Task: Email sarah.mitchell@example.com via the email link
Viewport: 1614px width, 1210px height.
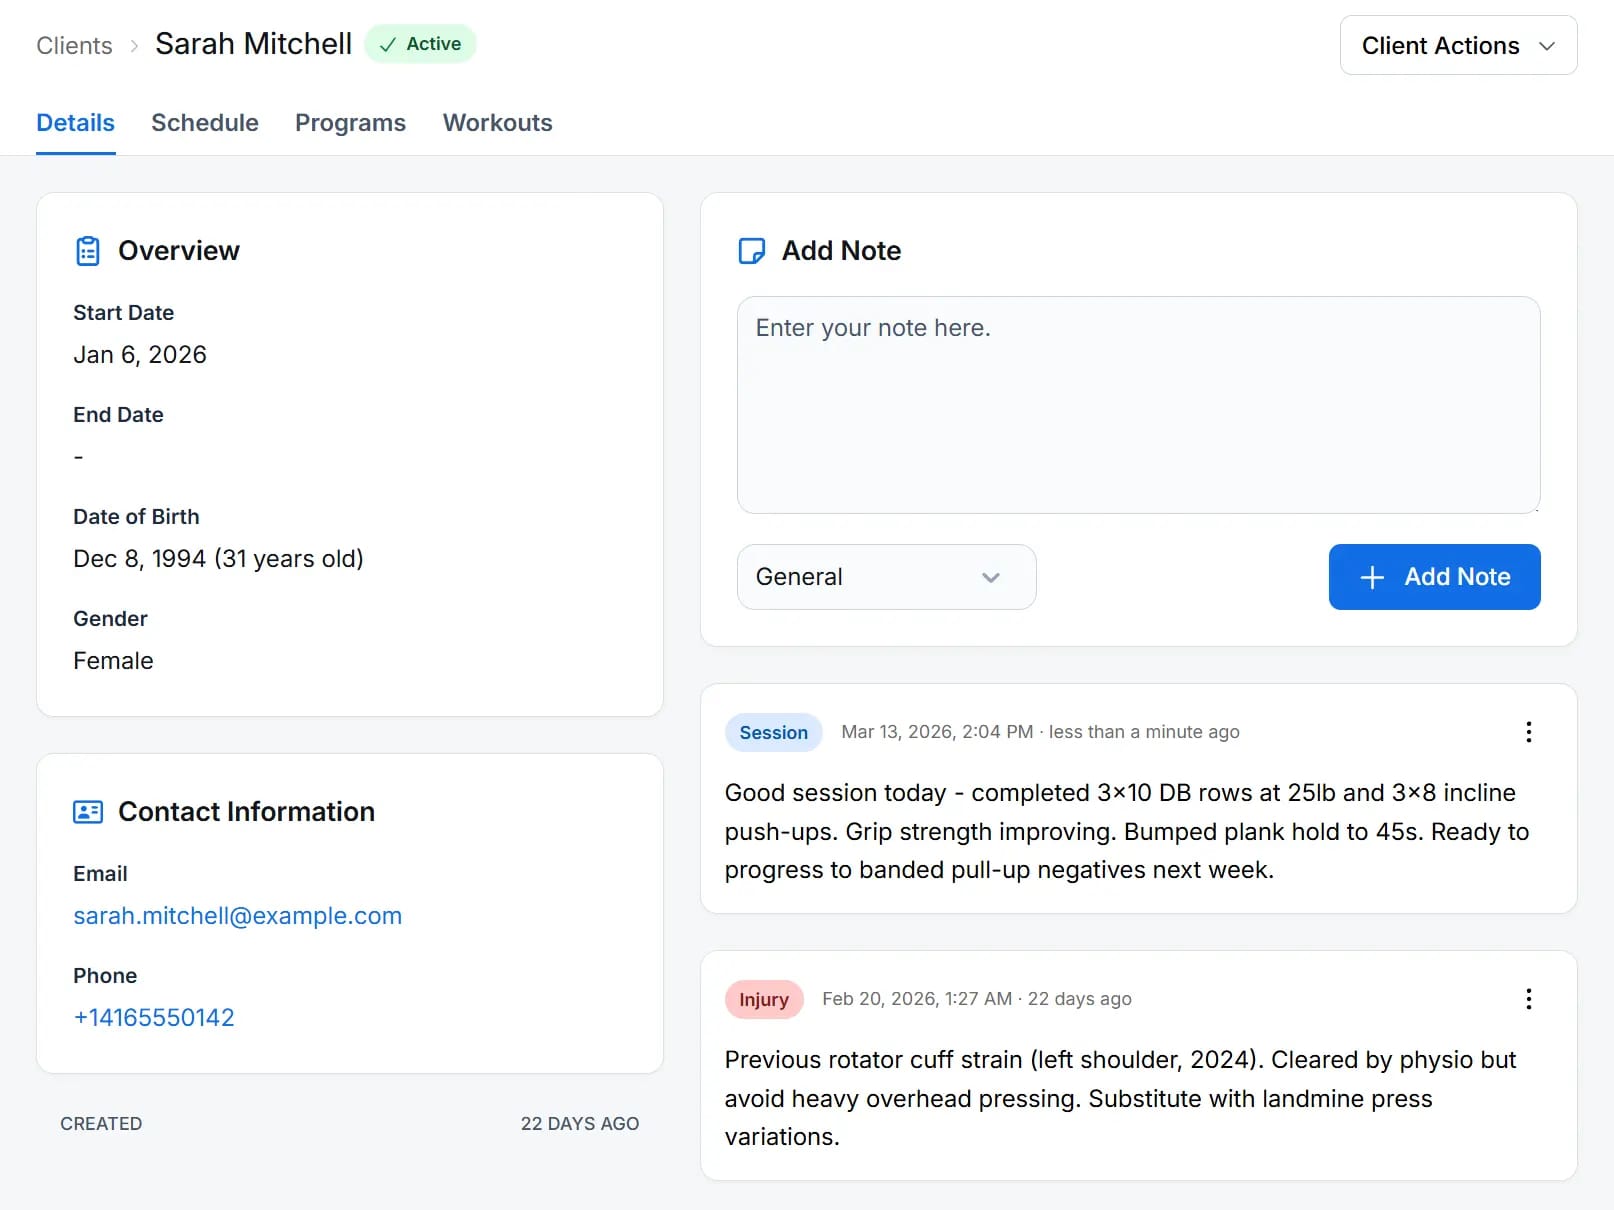Action: pyautogui.click(x=237, y=915)
